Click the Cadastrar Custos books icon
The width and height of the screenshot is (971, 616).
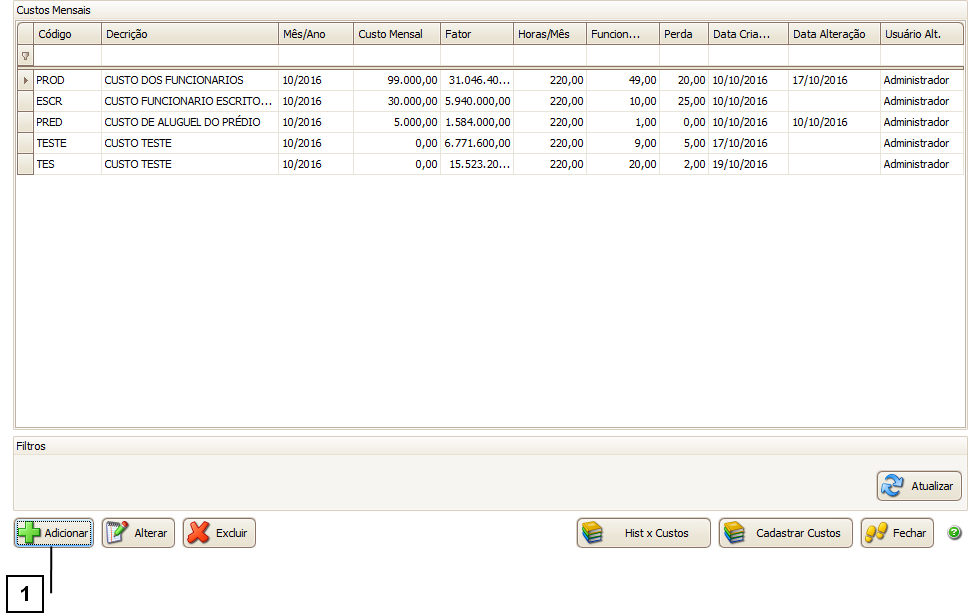[735, 533]
